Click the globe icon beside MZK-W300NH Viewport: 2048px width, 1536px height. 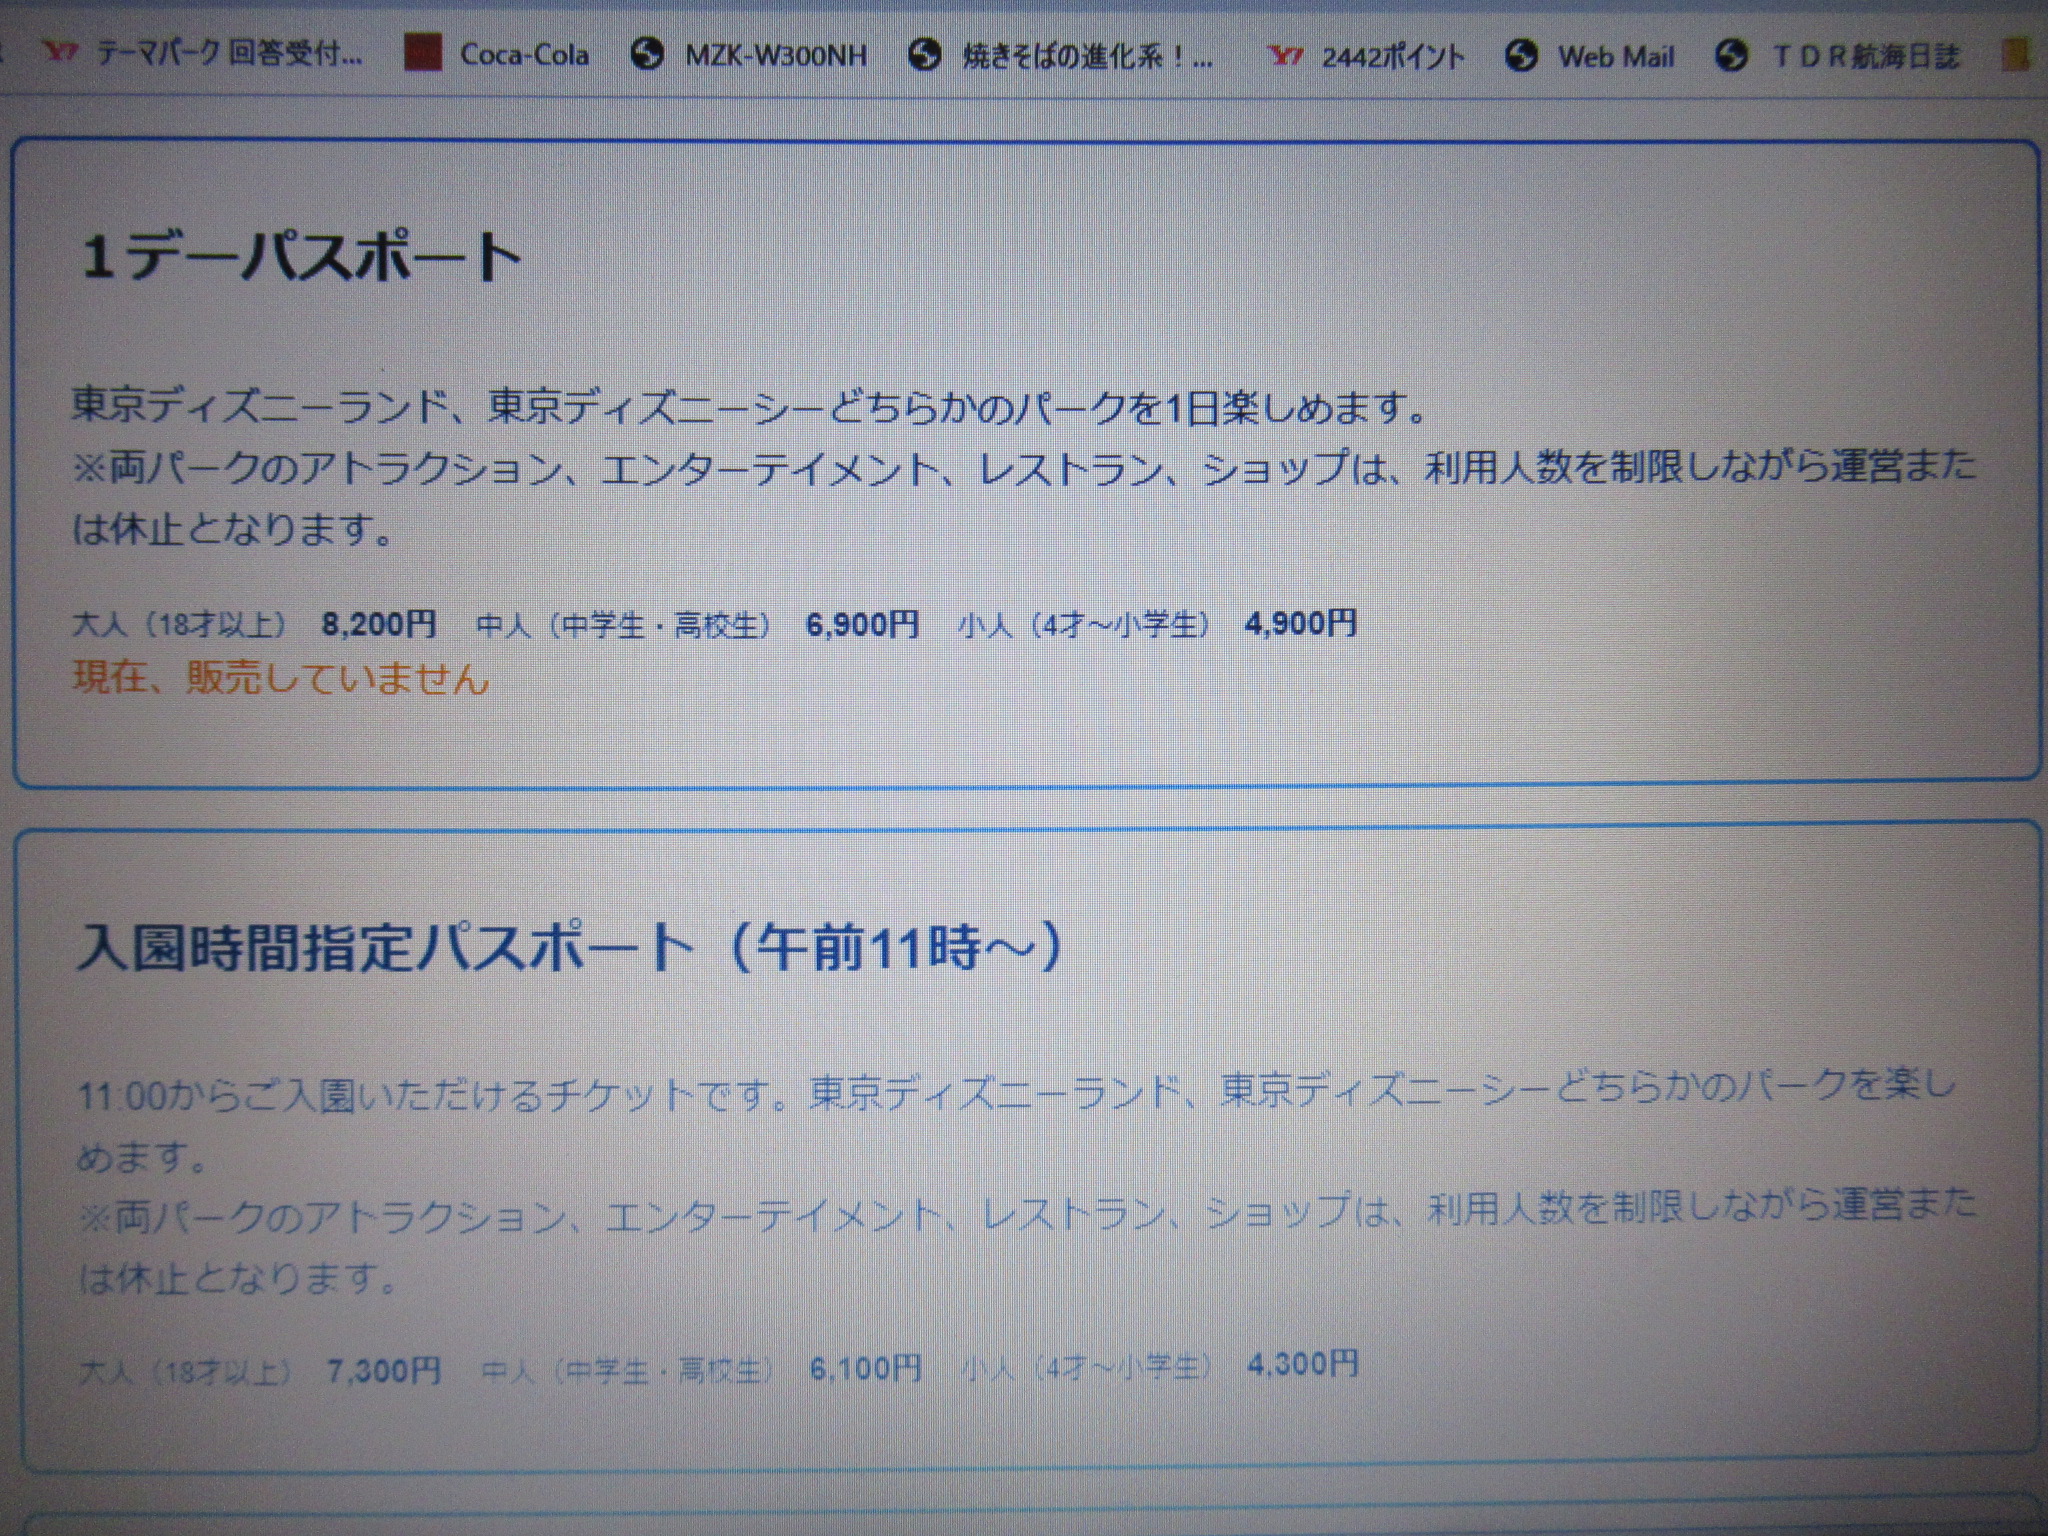click(x=647, y=55)
